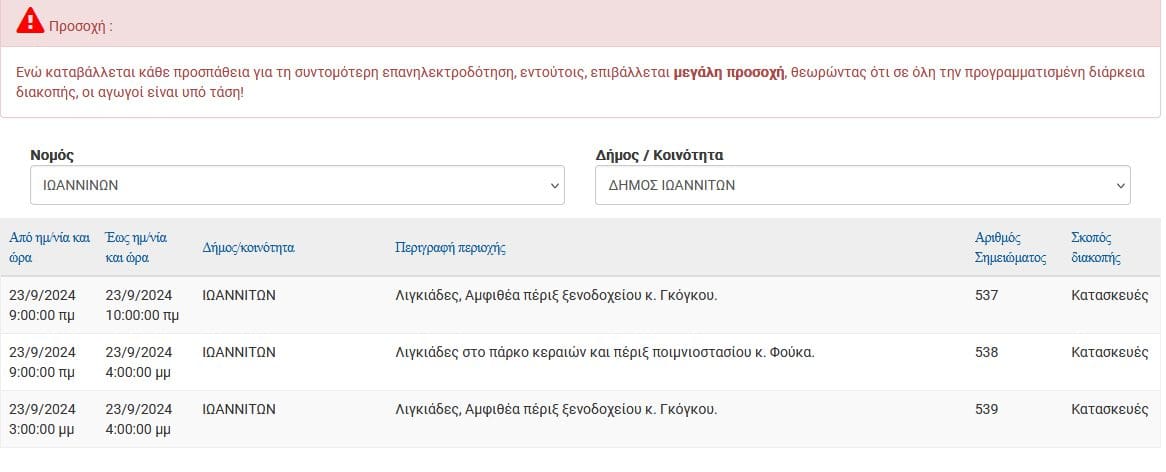Sort by Αριθμός Σημειώματος column header
The width and height of the screenshot is (1166, 472).
point(1011,248)
